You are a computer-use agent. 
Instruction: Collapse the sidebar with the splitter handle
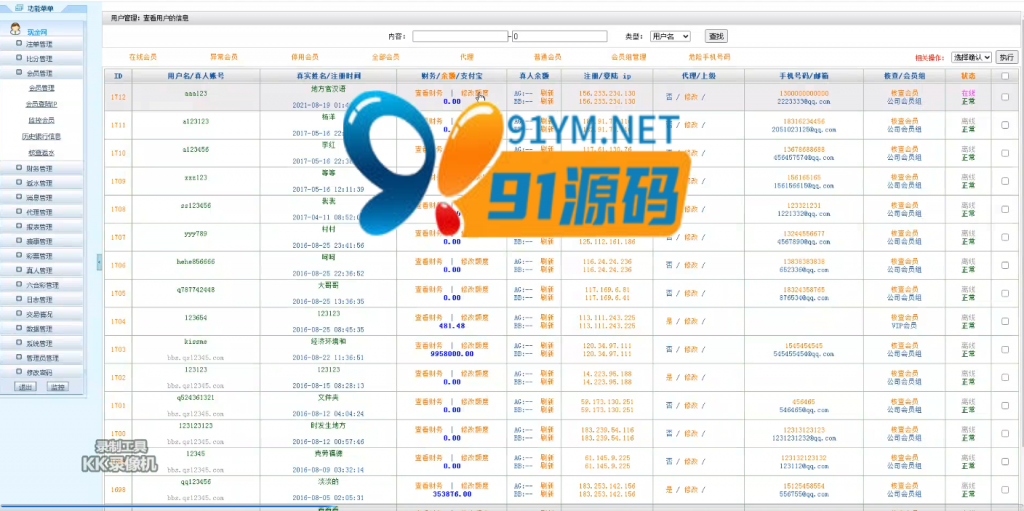point(99,262)
